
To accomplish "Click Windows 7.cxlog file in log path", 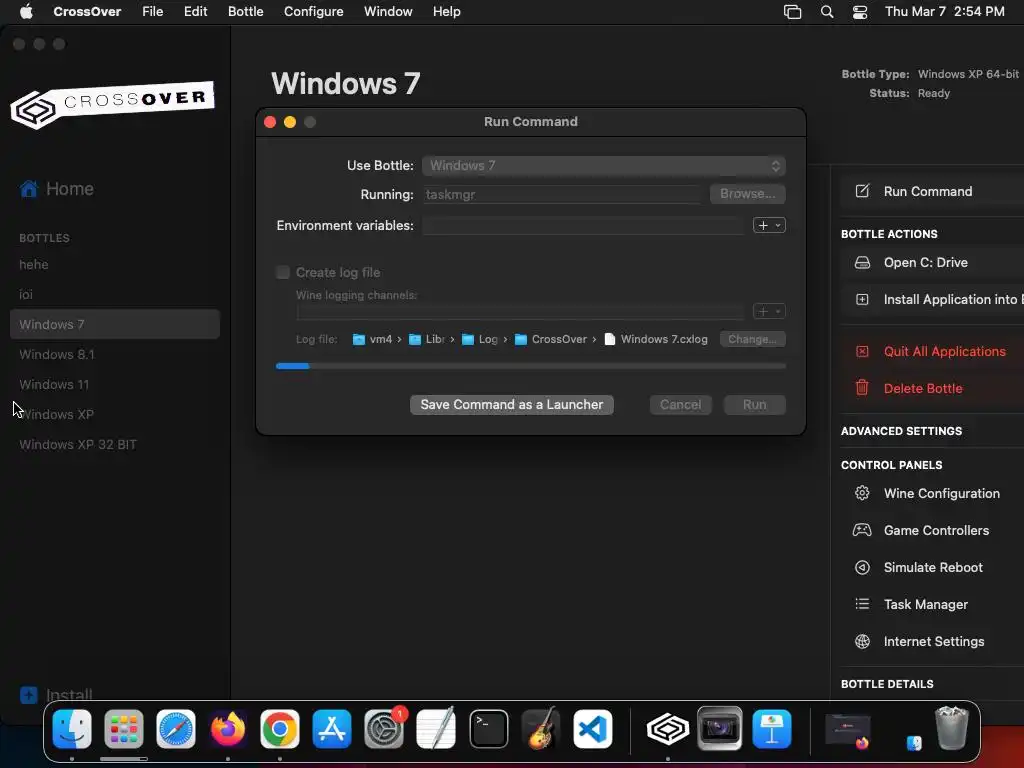I will click(656, 340).
